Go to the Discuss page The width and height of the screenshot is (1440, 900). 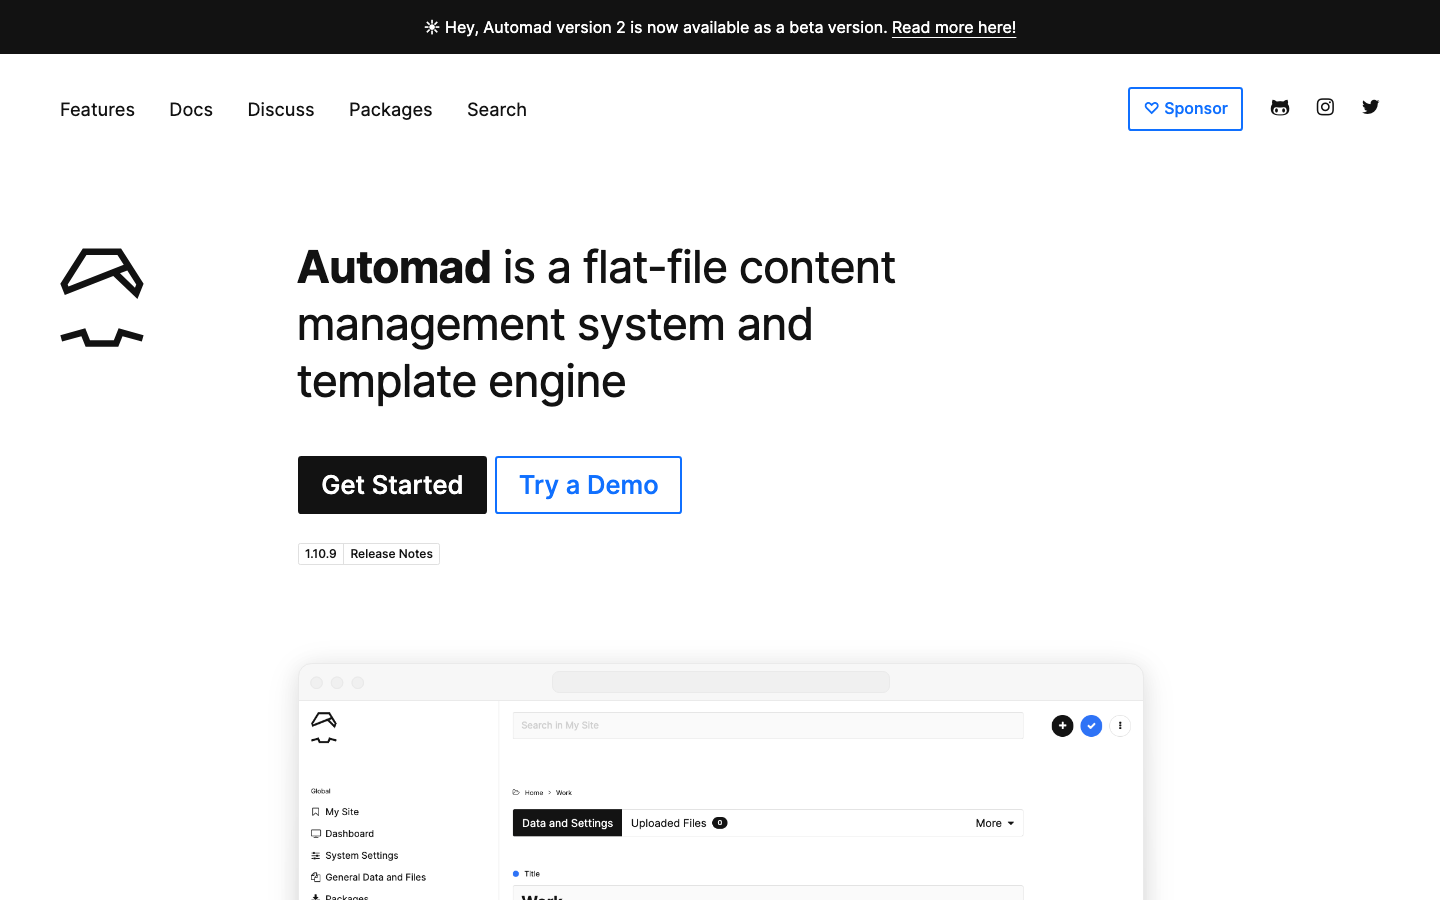281,110
